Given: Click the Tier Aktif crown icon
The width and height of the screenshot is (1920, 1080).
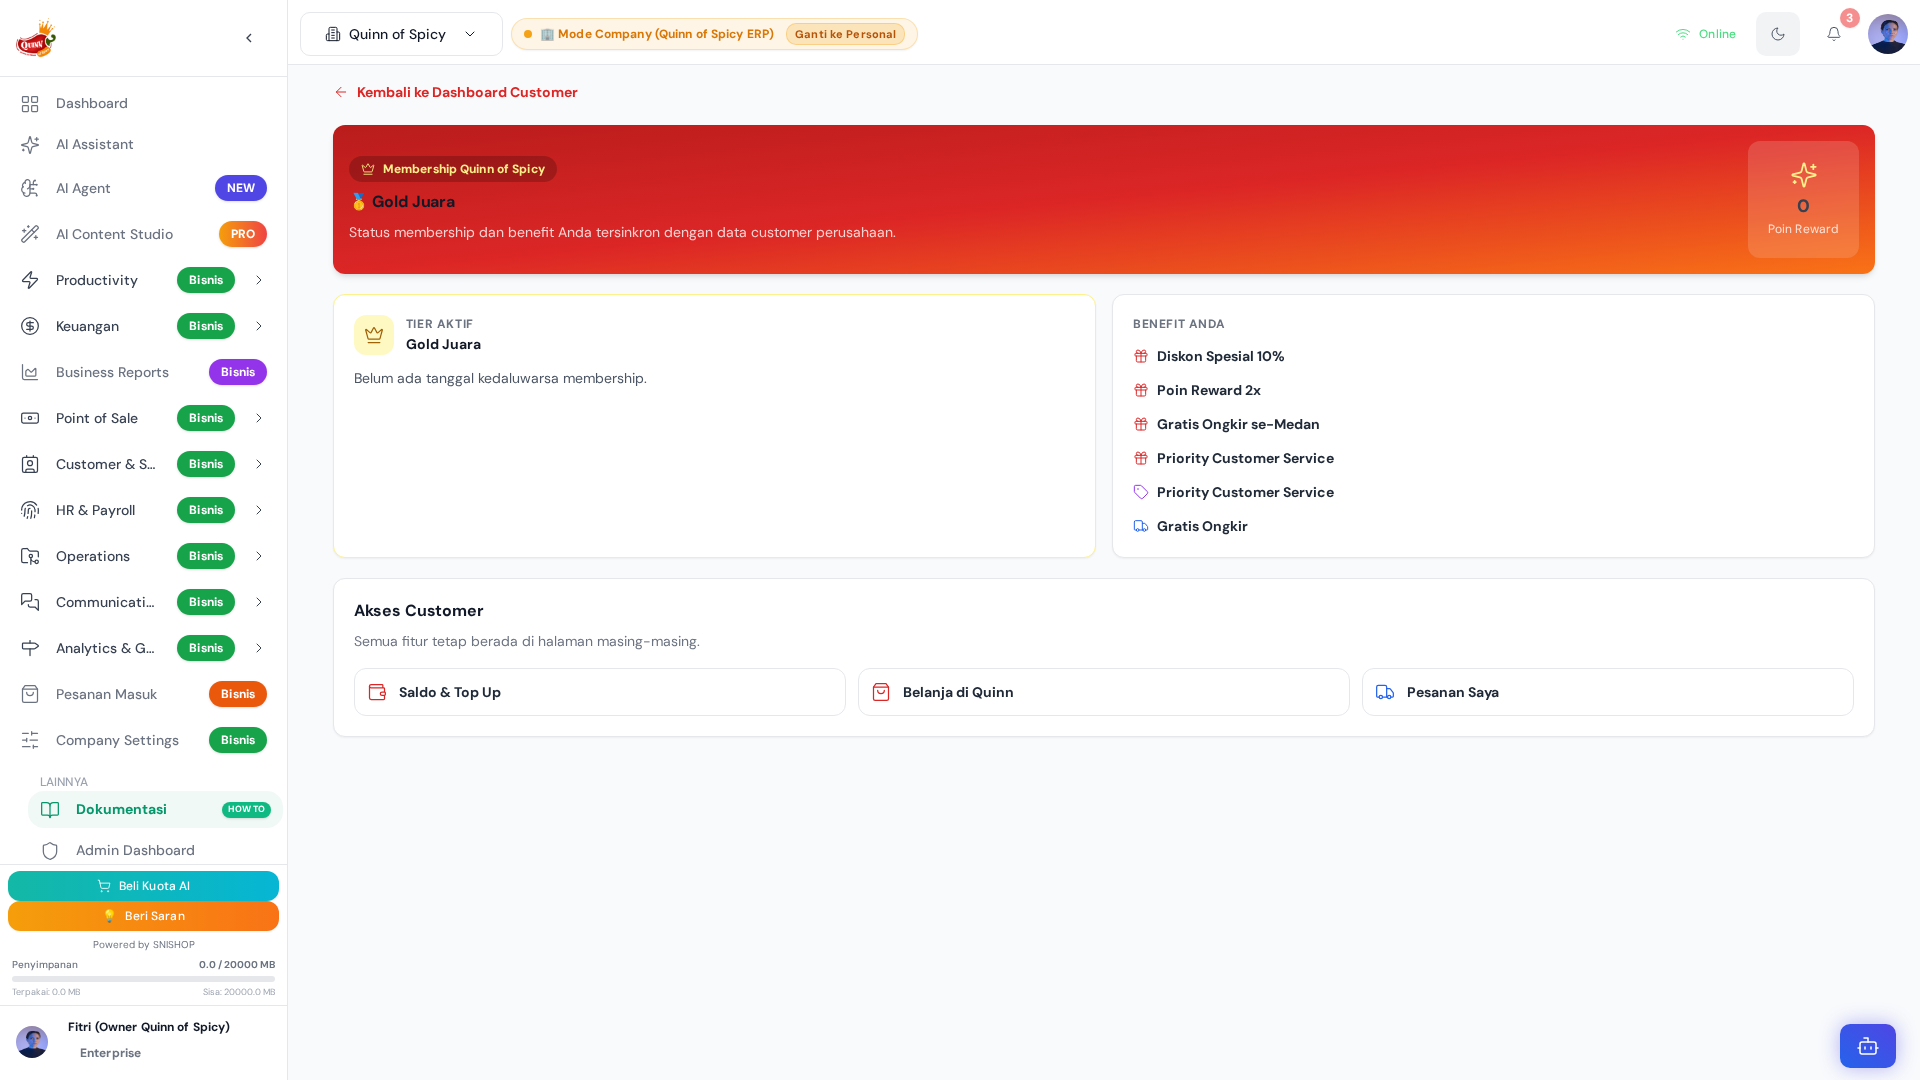Looking at the screenshot, I should click(374, 335).
